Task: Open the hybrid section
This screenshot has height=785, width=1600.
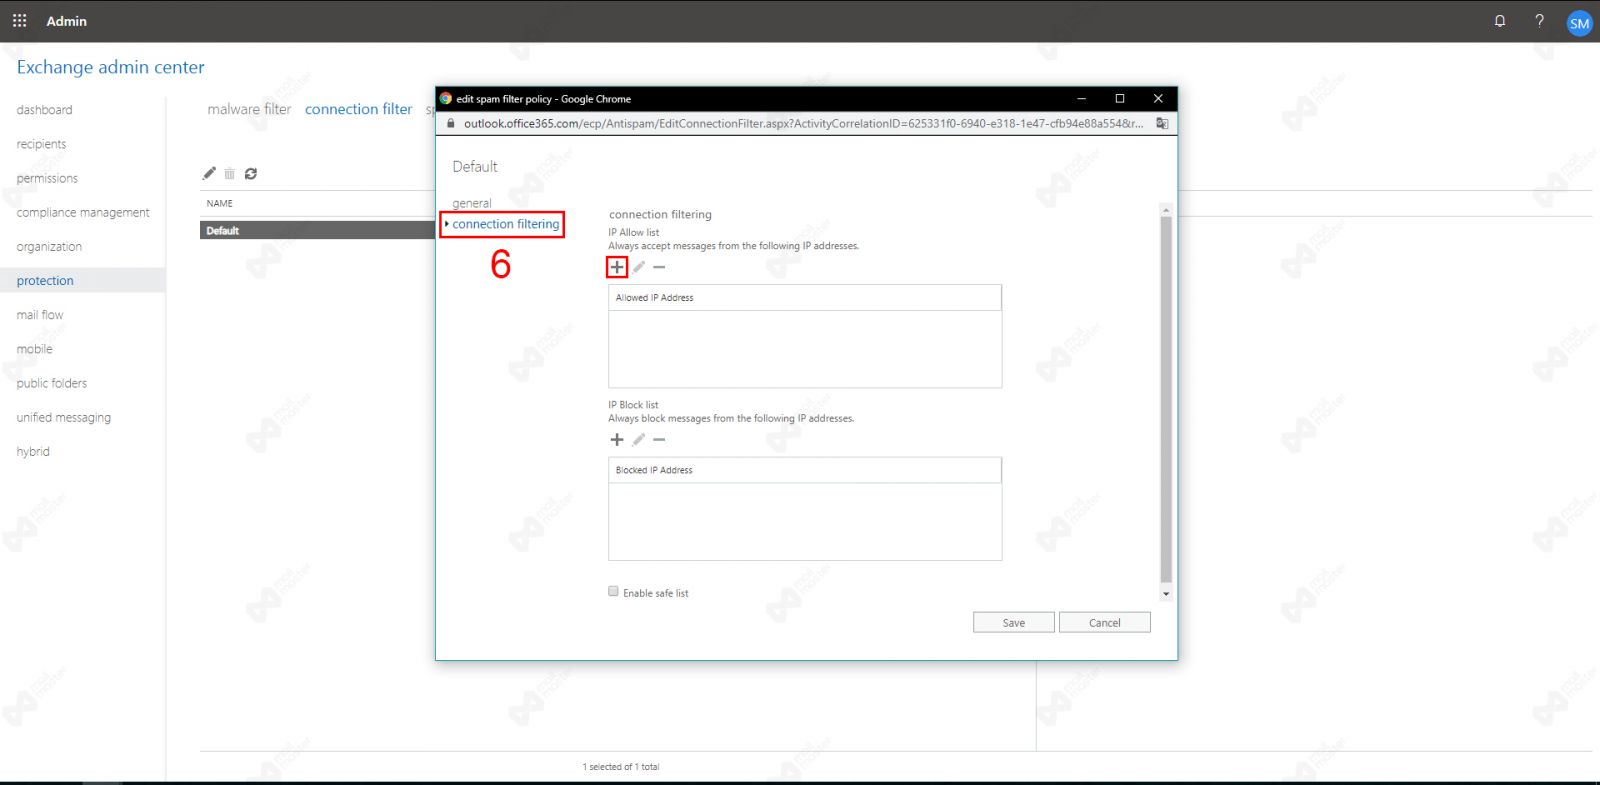Action: 33,452
